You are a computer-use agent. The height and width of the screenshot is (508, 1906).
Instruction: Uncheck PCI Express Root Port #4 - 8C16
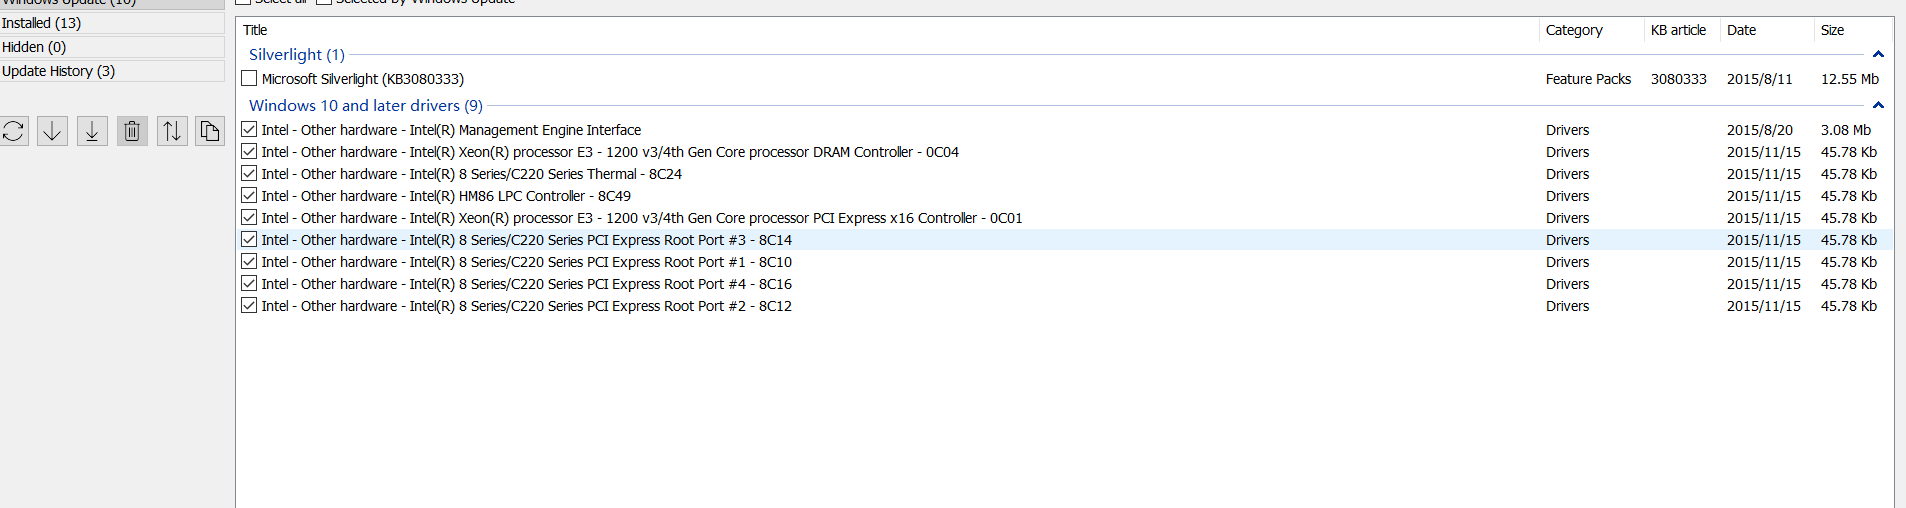click(249, 283)
